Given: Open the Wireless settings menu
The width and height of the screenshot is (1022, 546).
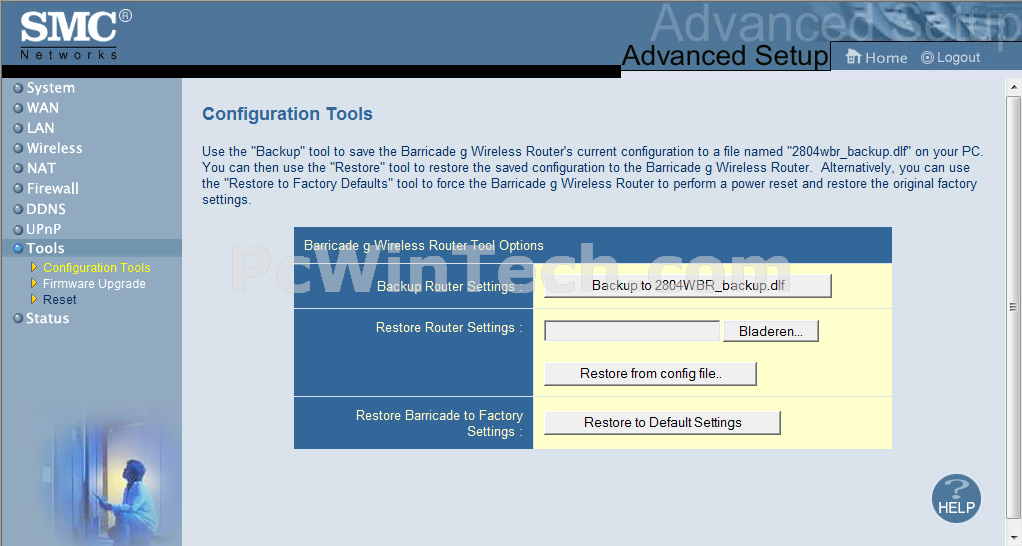Looking at the screenshot, I should tap(55, 148).
